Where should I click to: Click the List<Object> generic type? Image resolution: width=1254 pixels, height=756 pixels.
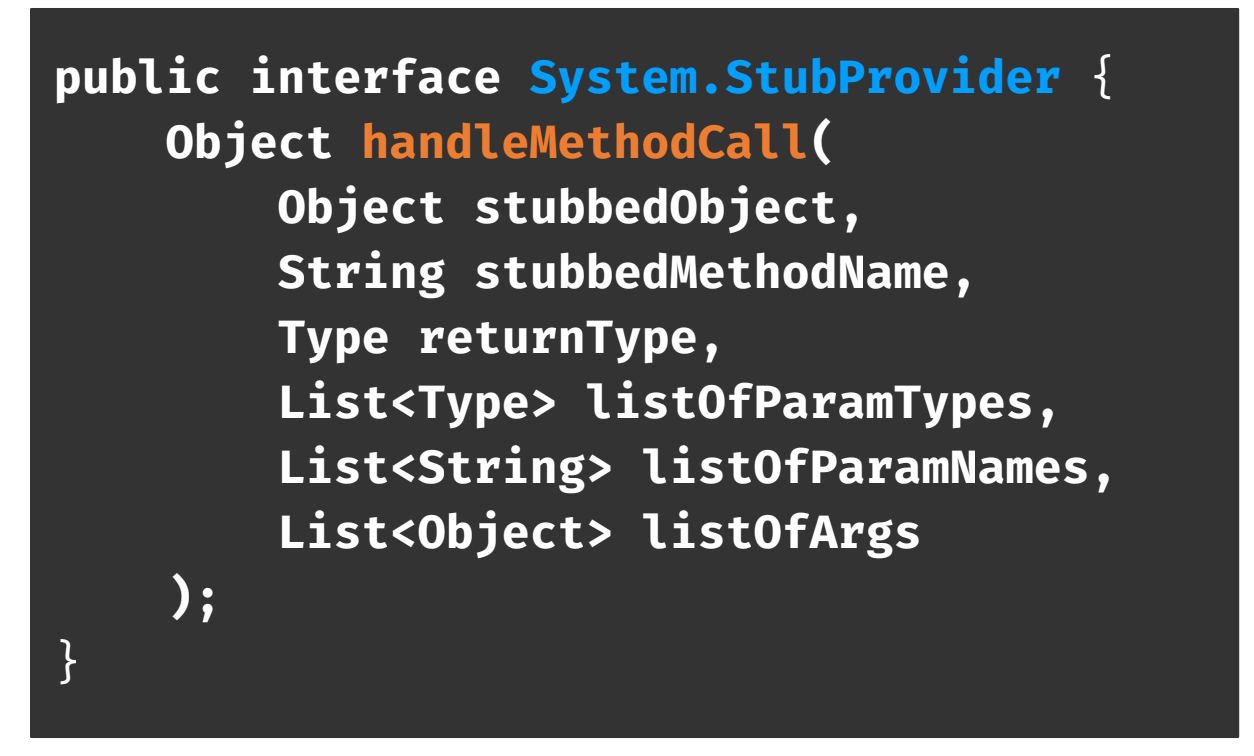(444, 534)
